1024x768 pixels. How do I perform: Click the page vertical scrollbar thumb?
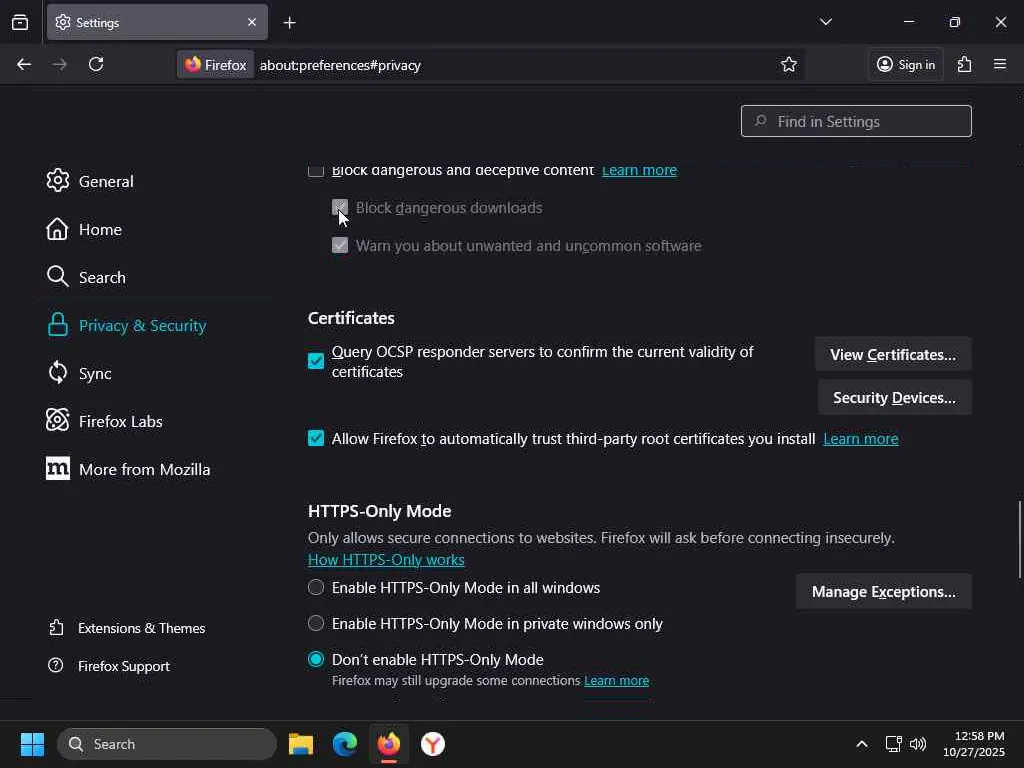(1019, 538)
